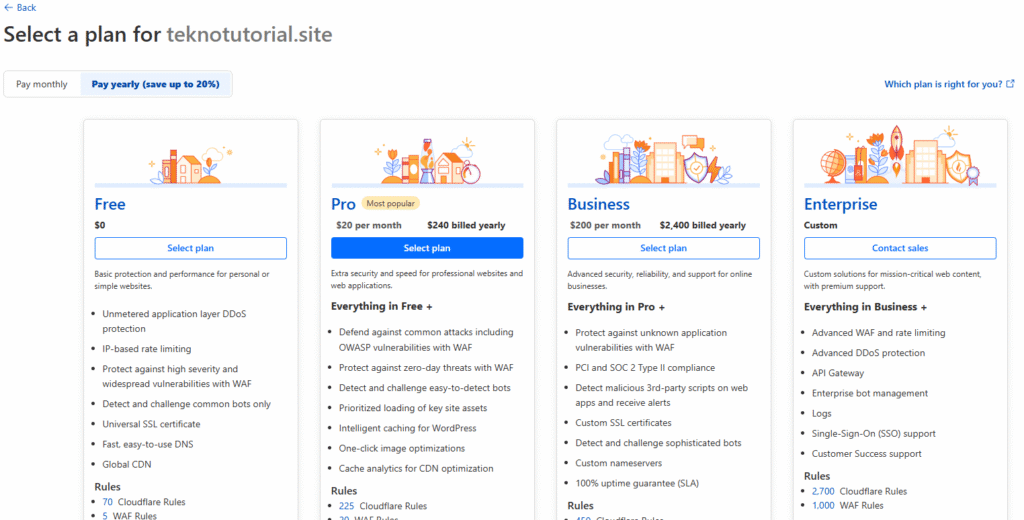Click 'Everything in Free +' heading
The width and height of the screenshot is (1024, 520).
(x=381, y=306)
